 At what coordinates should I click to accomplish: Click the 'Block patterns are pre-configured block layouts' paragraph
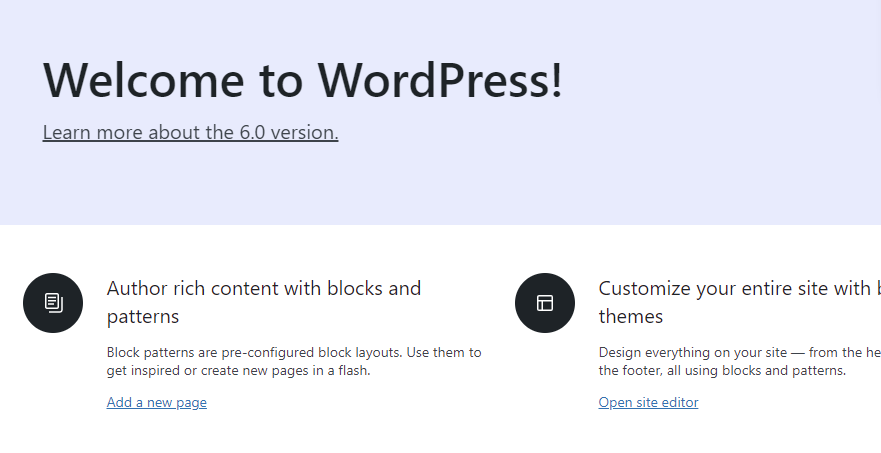(294, 361)
